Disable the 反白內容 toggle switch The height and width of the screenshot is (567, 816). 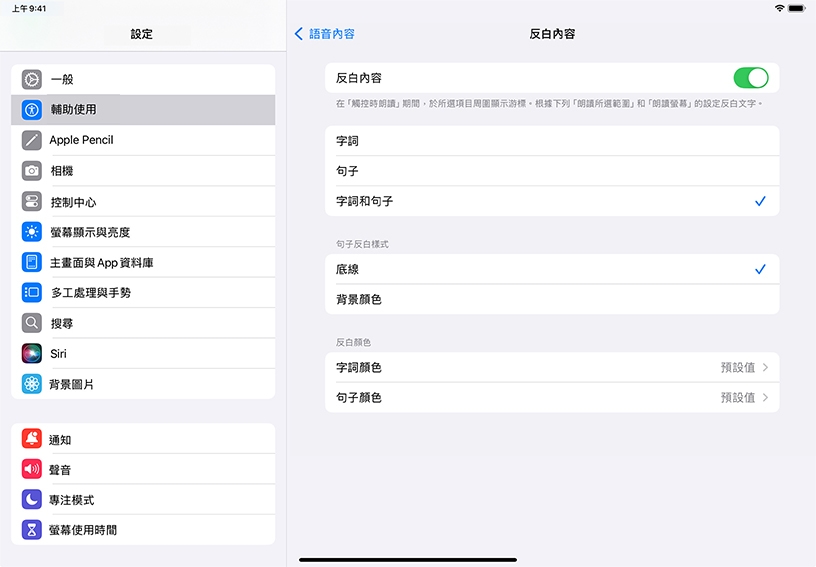[x=750, y=78]
